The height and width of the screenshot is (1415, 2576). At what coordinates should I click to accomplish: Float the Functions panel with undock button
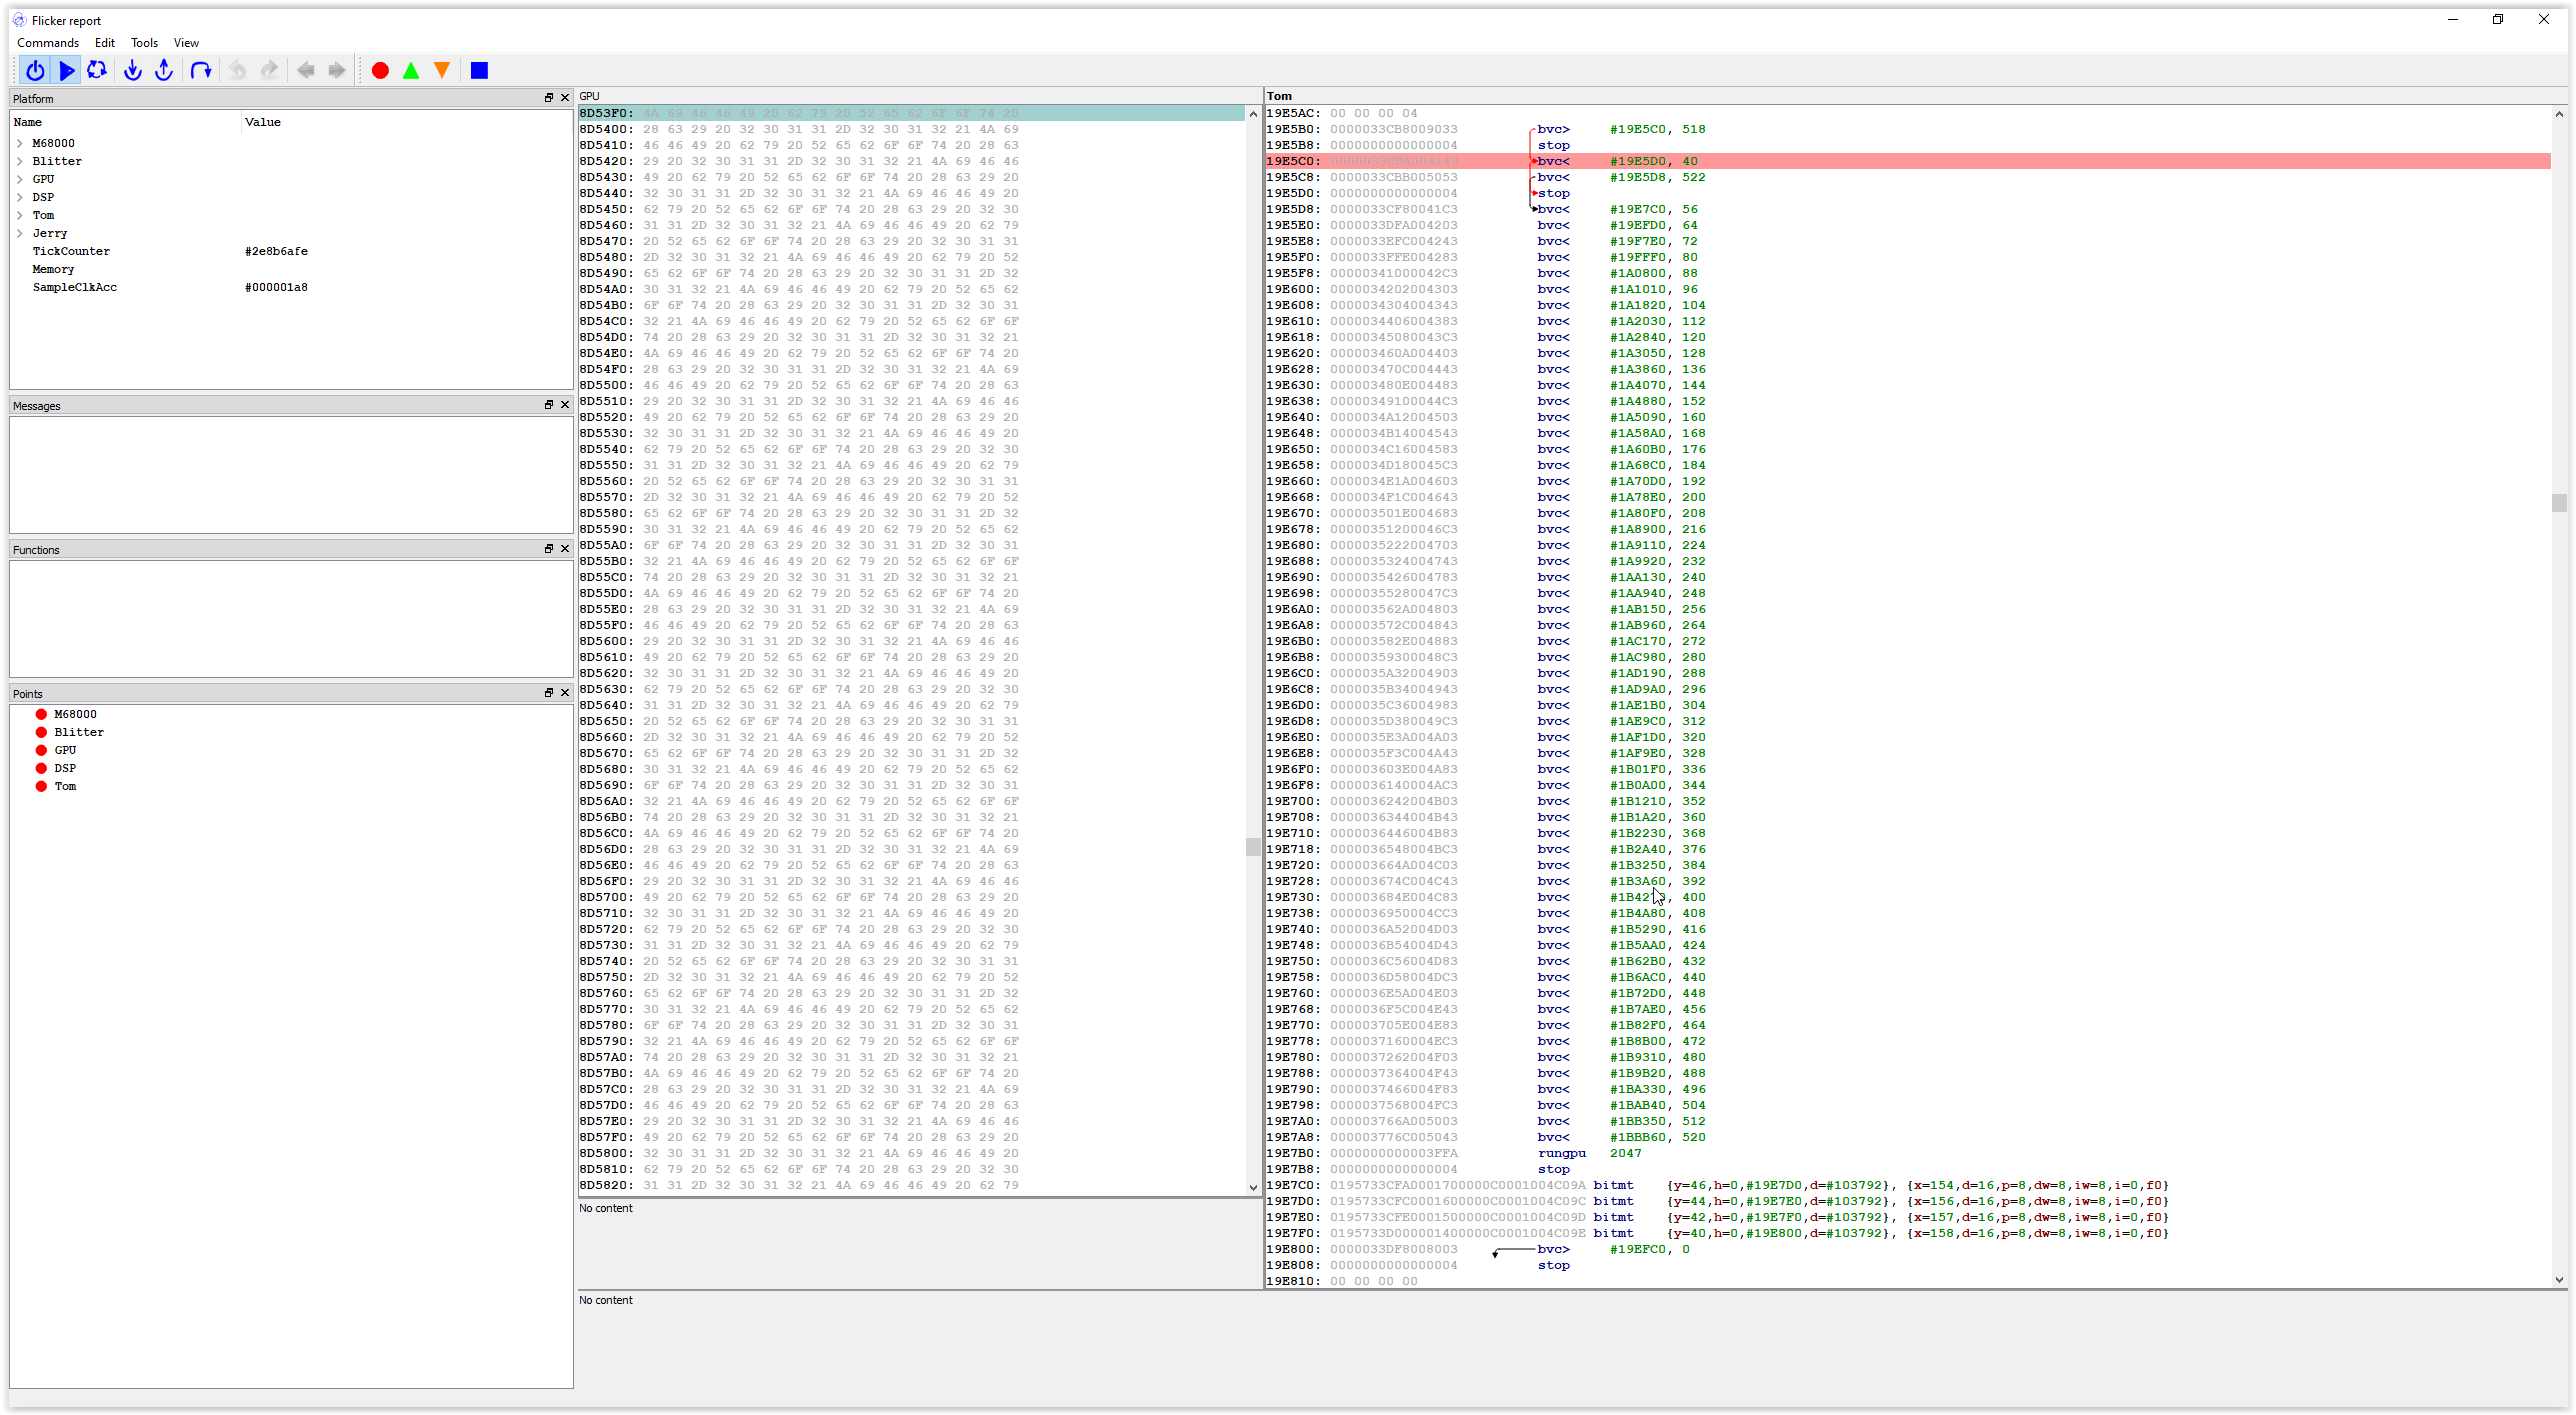pyautogui.click(x=548, y=549)
